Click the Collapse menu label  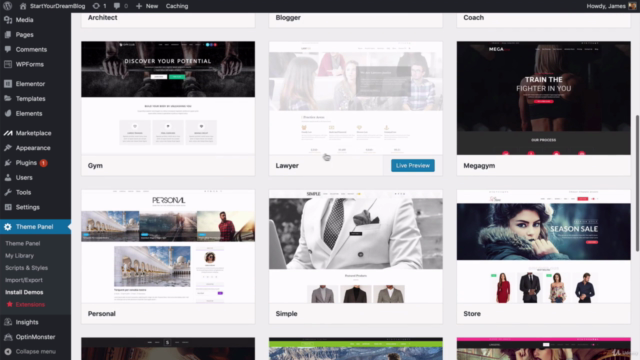36,351
